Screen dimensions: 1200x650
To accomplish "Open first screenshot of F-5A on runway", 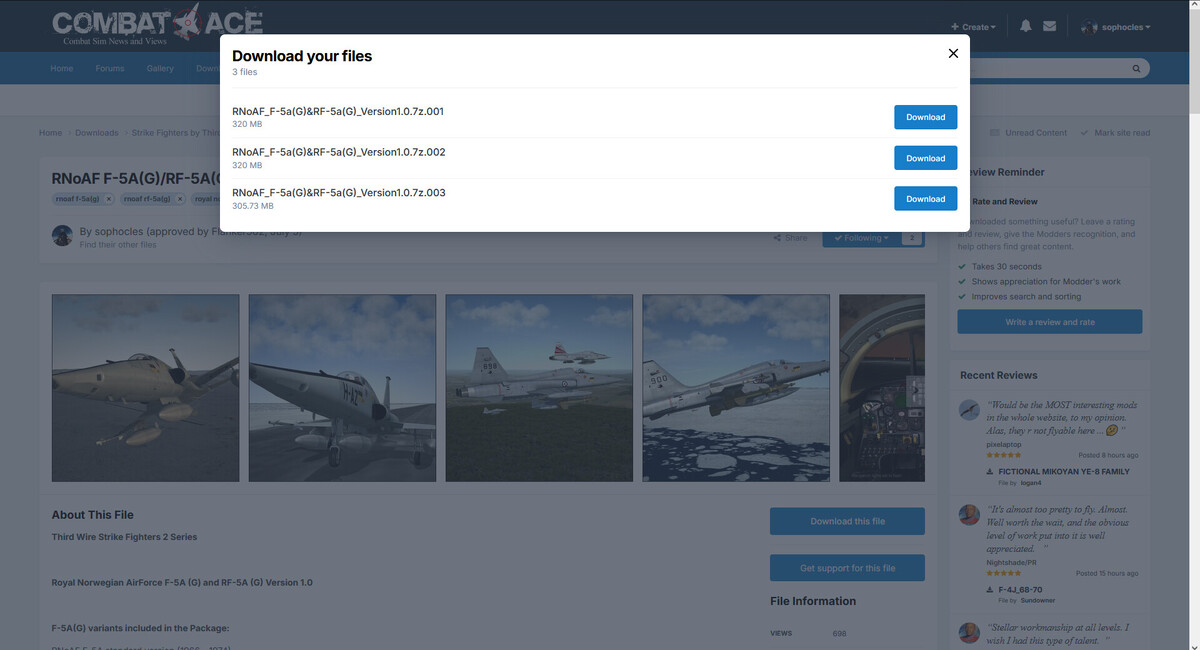I will (x=145, y=388).
